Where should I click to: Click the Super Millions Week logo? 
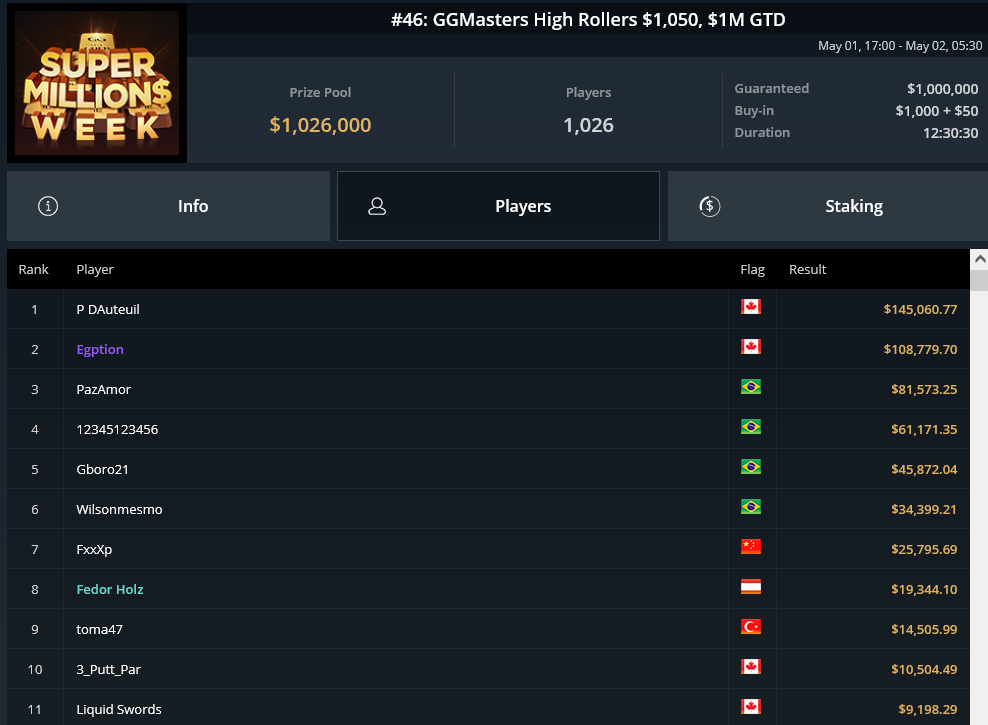97,83
